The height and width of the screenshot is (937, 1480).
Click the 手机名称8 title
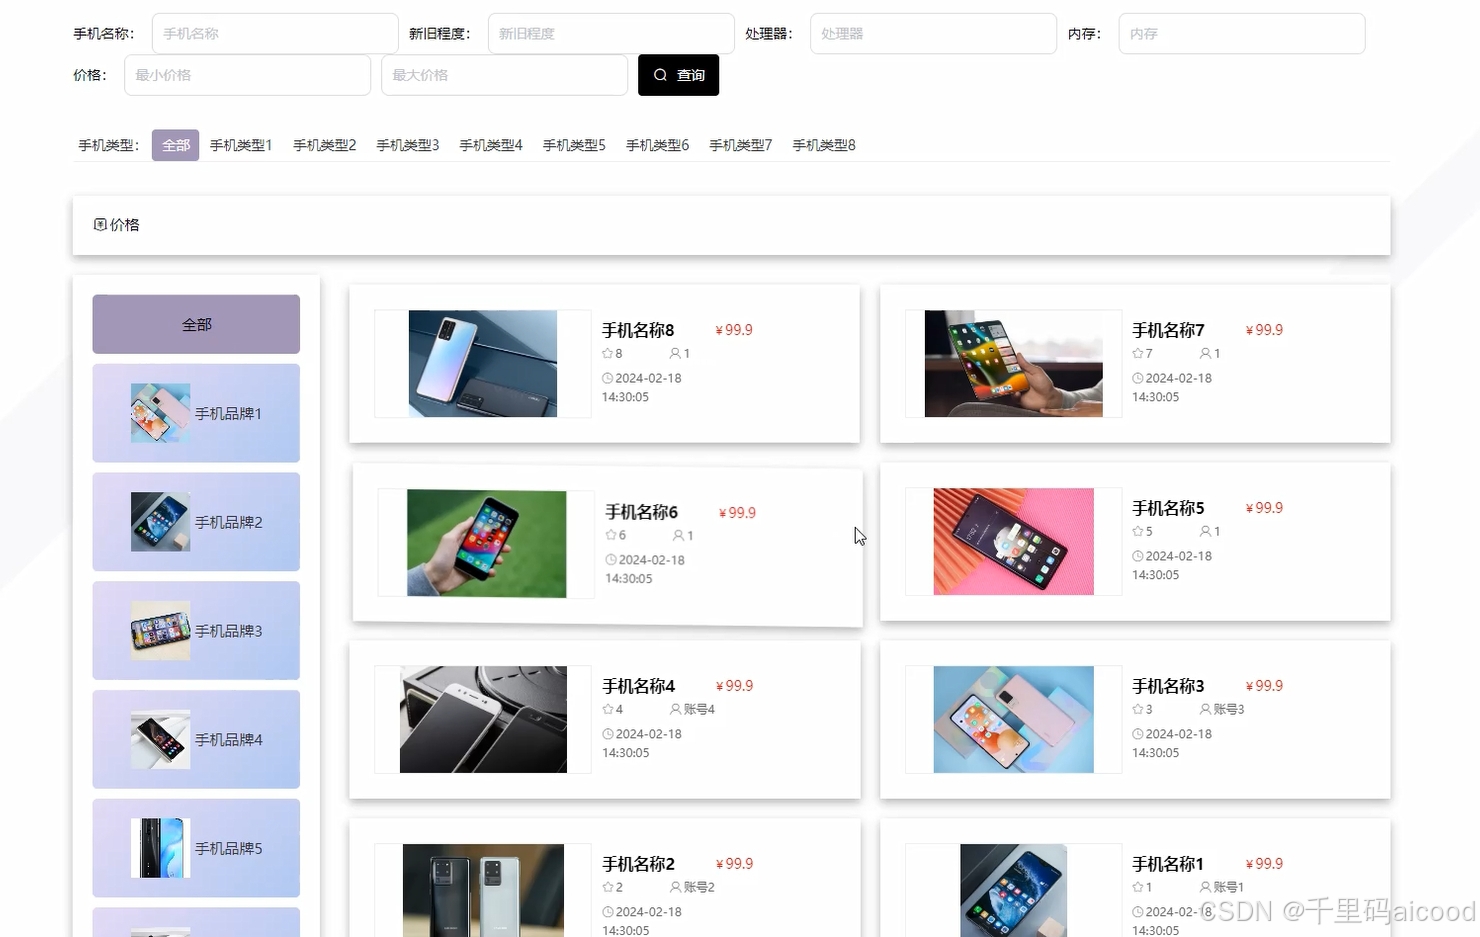click(x=638, y=330)
